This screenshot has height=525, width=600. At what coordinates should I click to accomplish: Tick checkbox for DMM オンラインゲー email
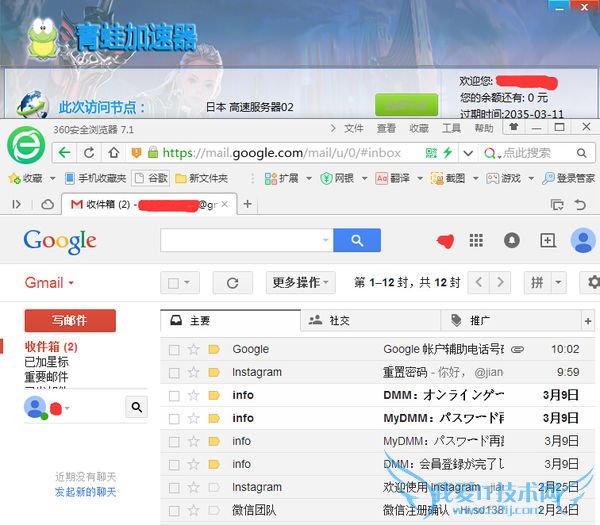174,396
